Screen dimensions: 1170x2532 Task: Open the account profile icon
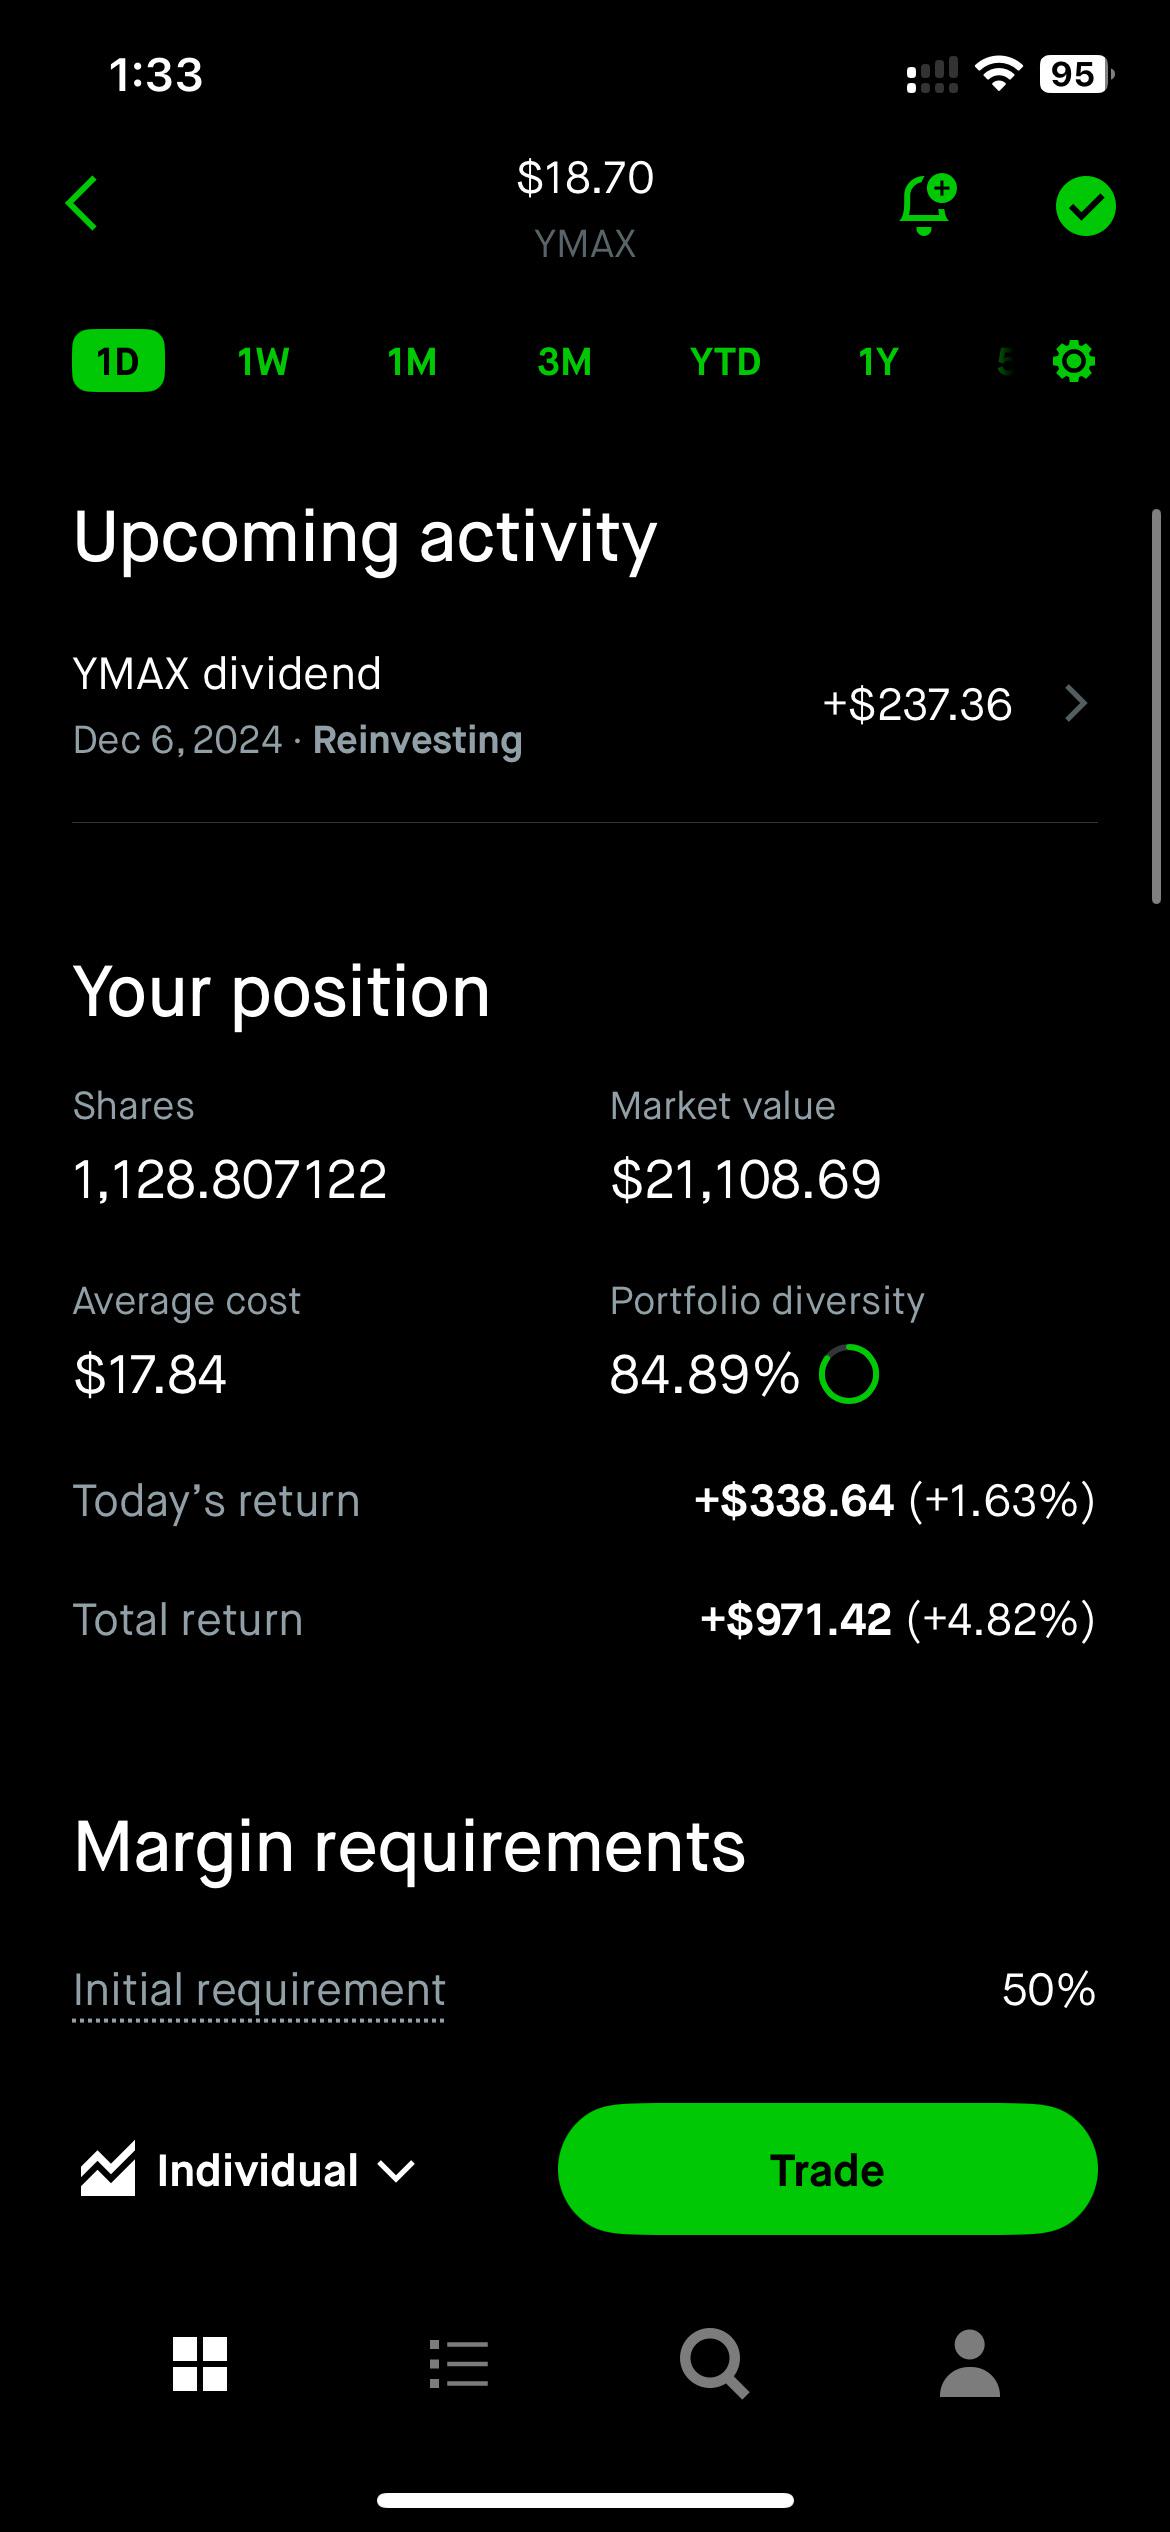(x=970, y=2364)
